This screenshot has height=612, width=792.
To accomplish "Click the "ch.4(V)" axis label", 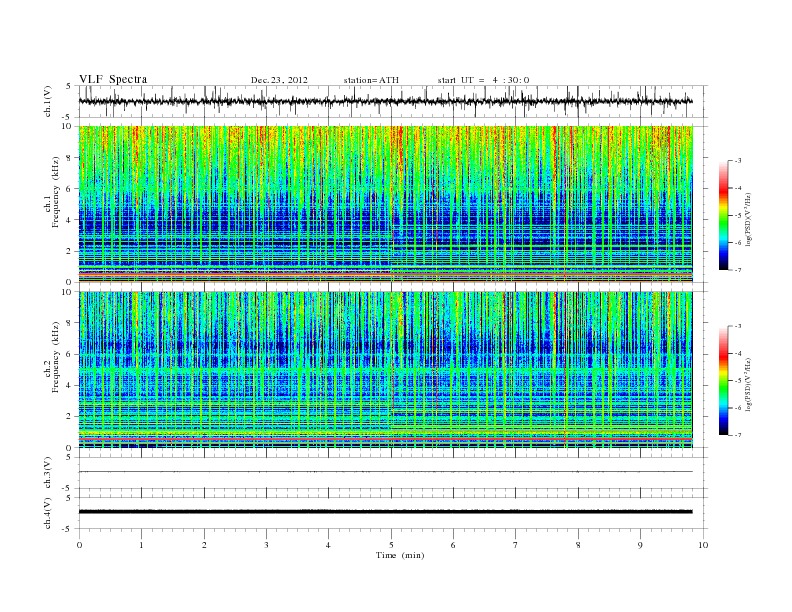I will point(47,513).
